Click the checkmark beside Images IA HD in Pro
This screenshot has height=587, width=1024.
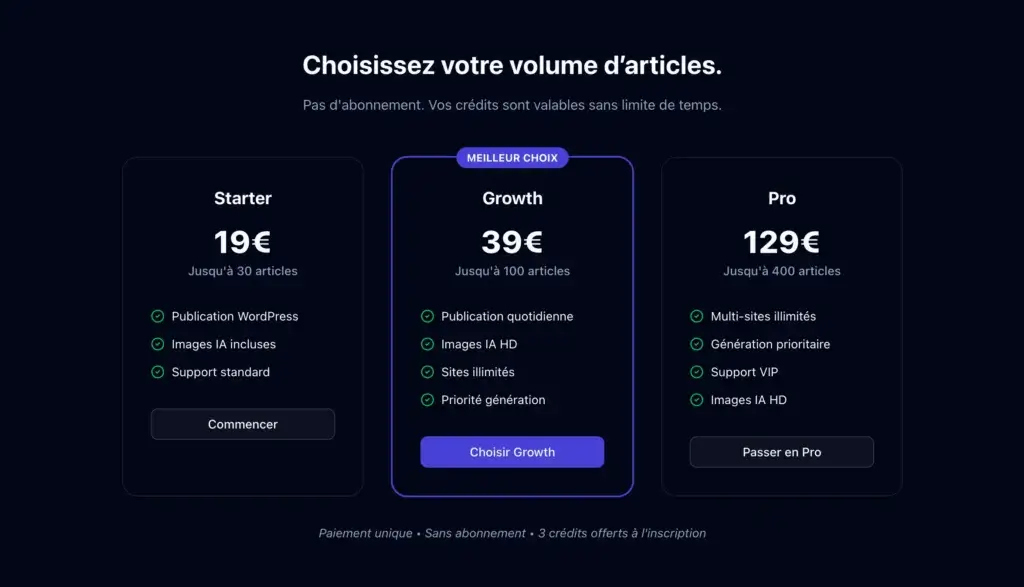tap(697, 400)
